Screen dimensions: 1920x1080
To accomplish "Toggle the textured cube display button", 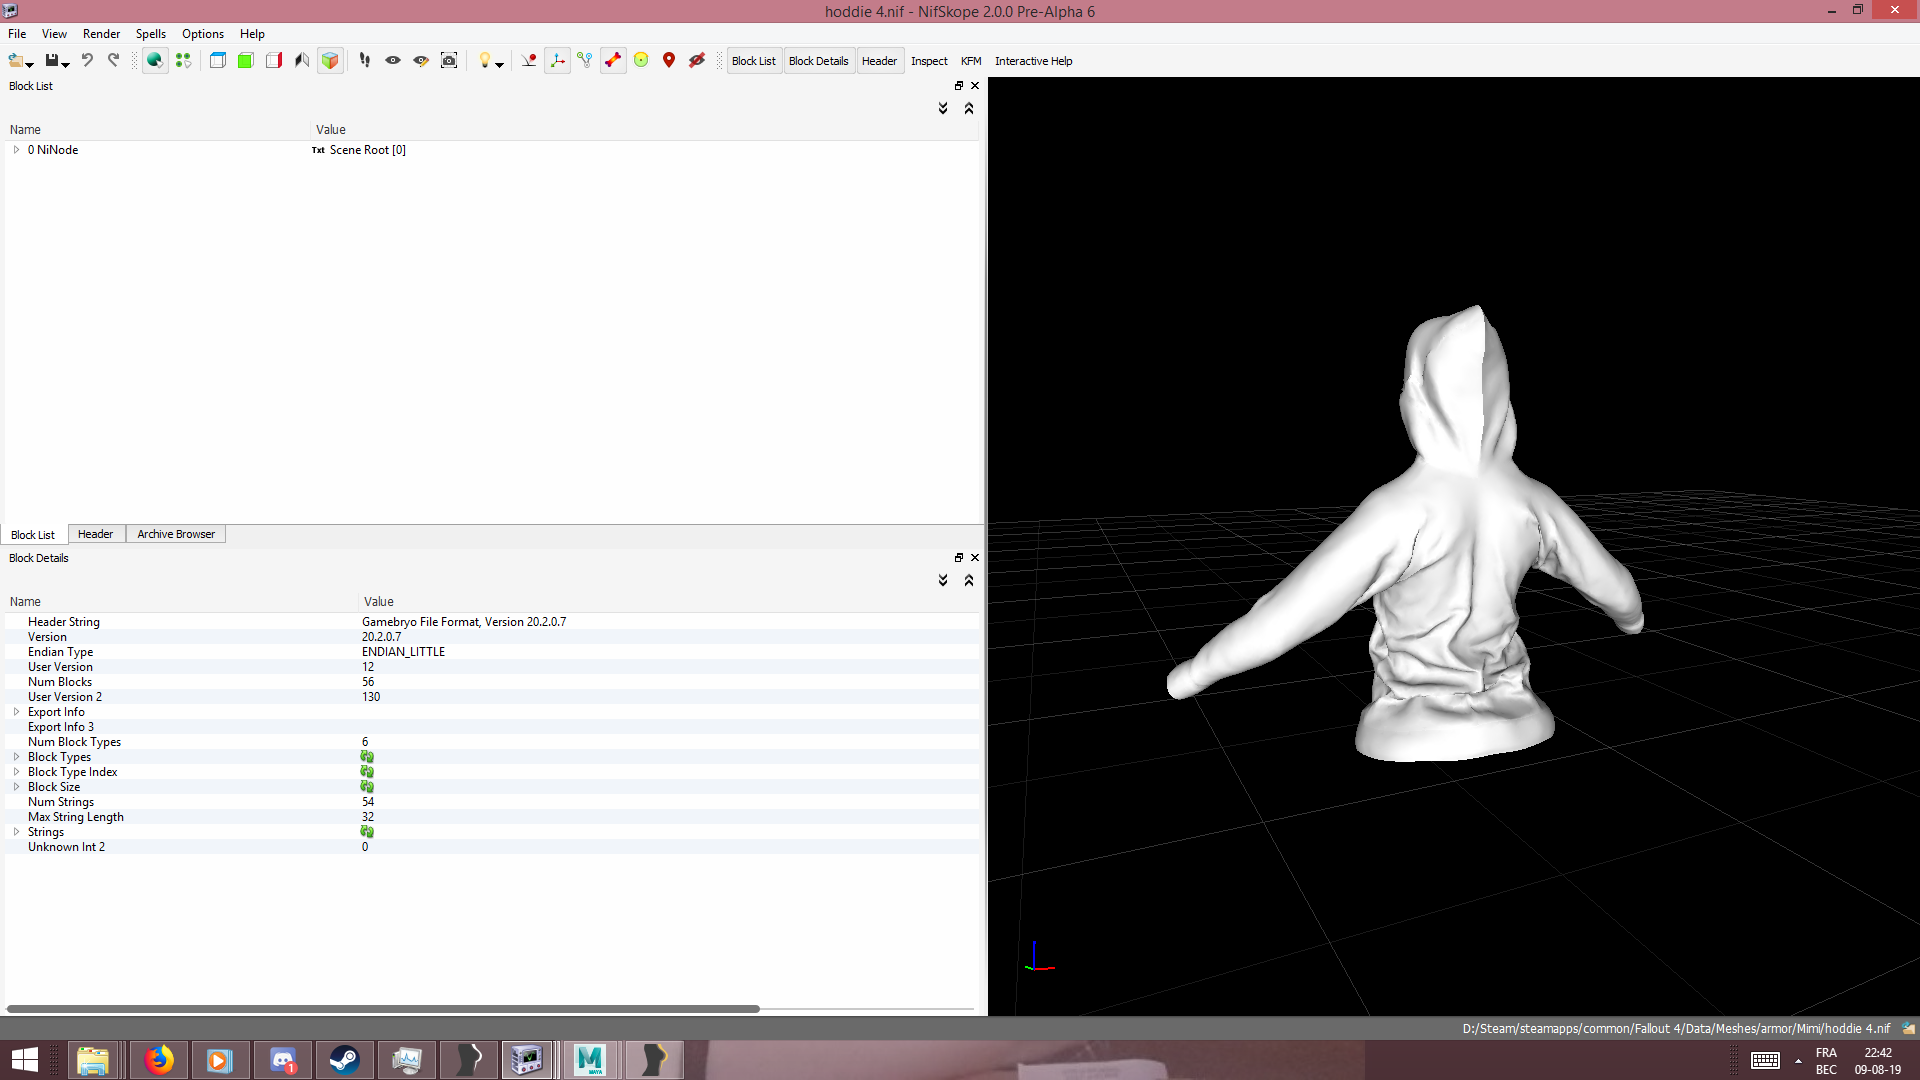I will tap(329, 61).
